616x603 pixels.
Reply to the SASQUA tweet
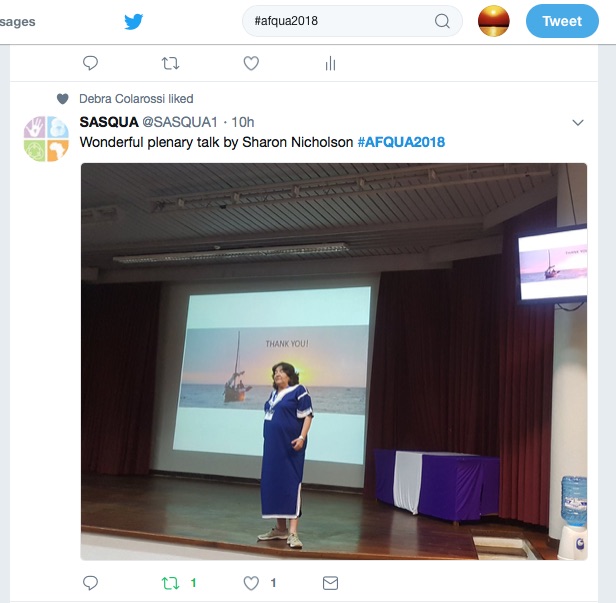click(x=90, y=583)
